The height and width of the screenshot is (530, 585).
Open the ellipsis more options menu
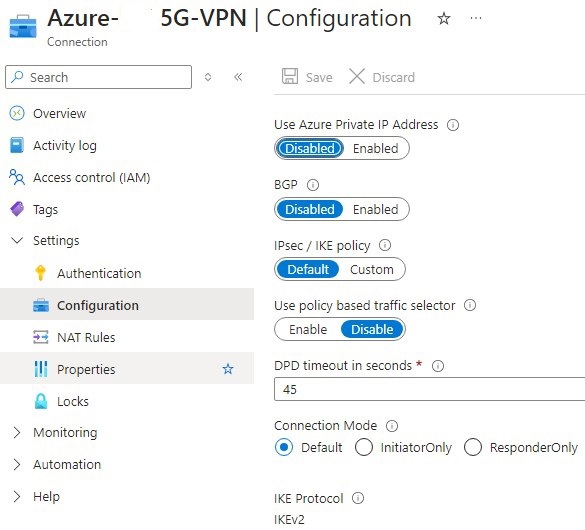coord(476,18)
